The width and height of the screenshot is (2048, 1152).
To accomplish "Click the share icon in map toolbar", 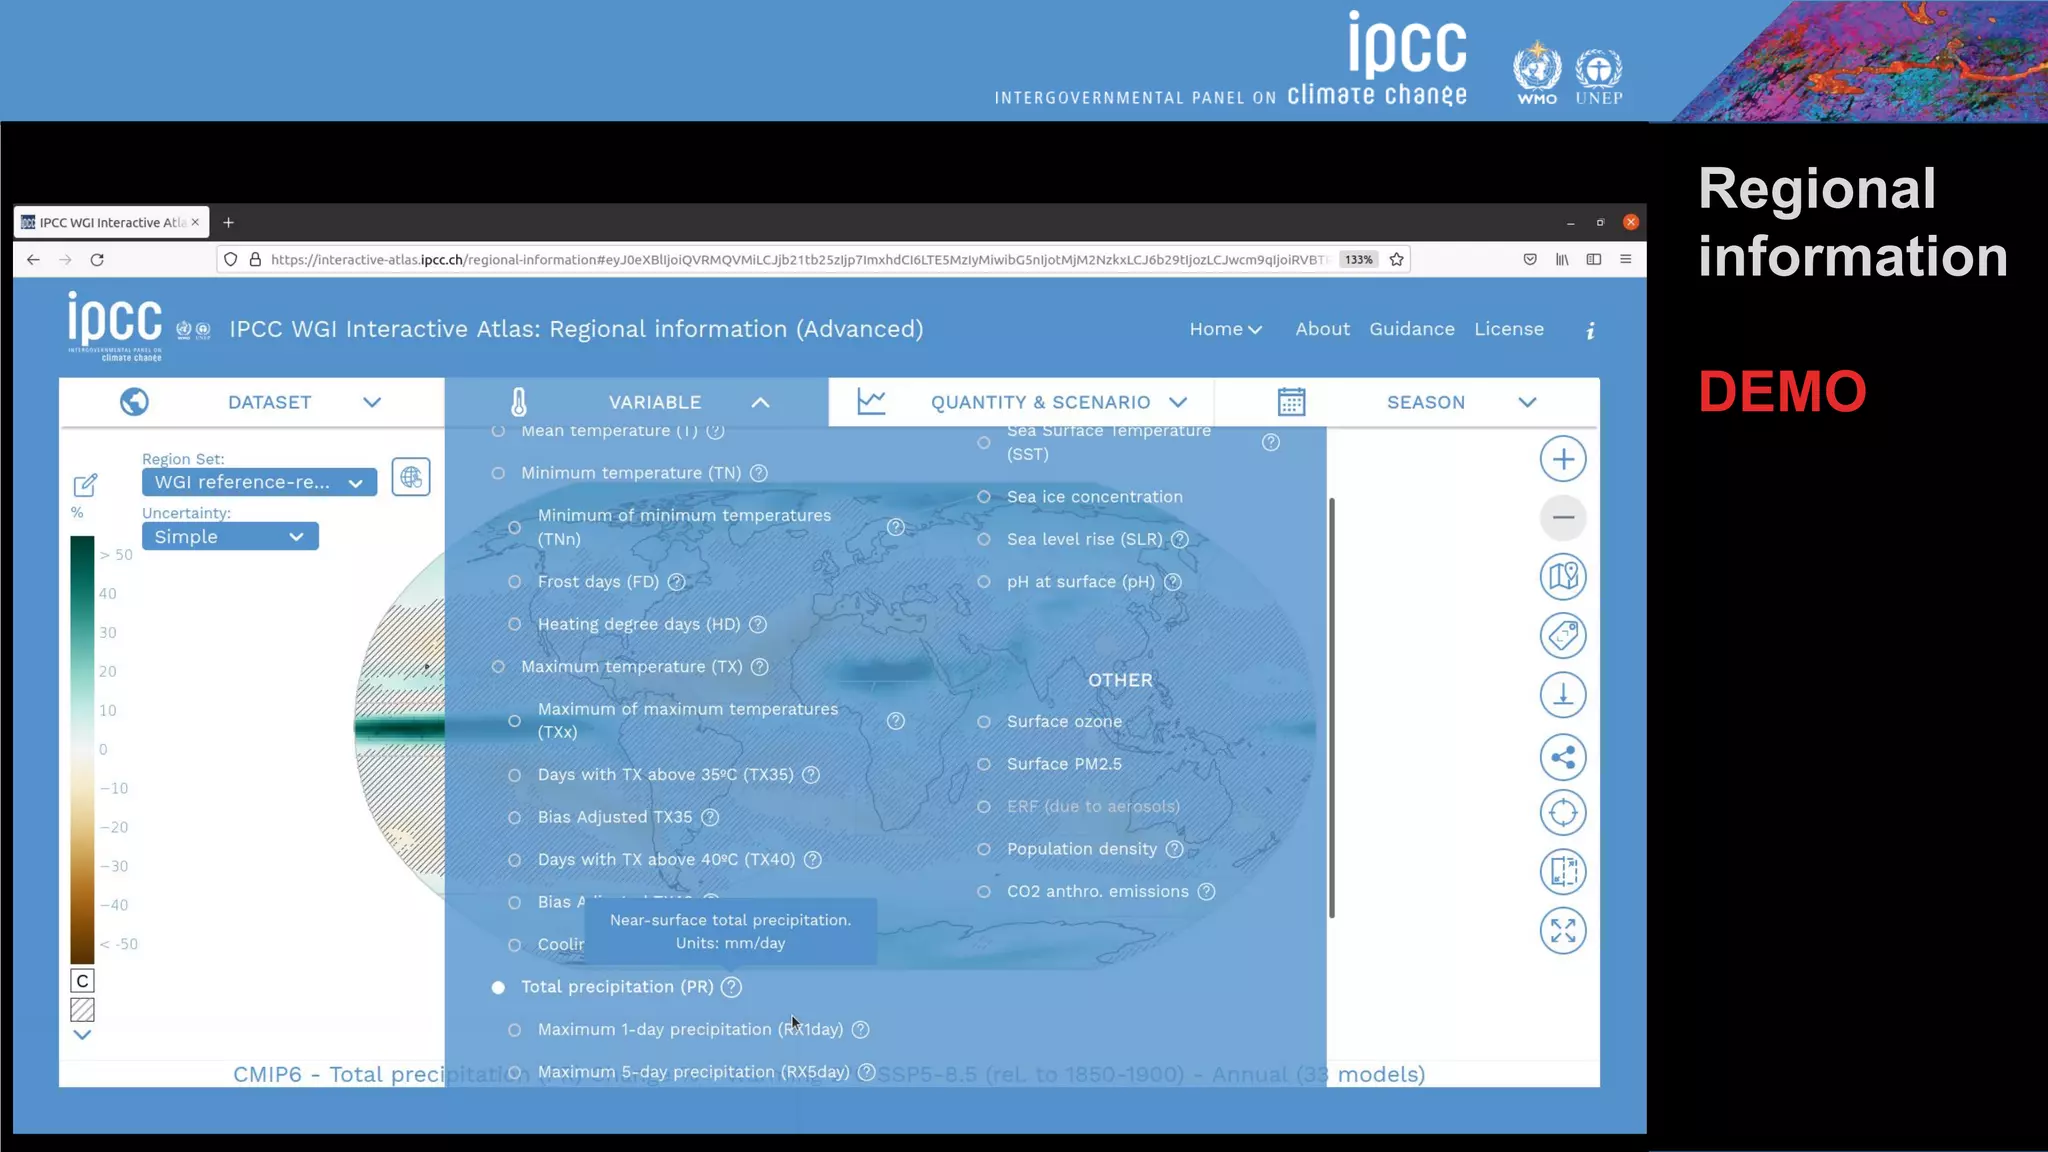I will click(1563, 757).
